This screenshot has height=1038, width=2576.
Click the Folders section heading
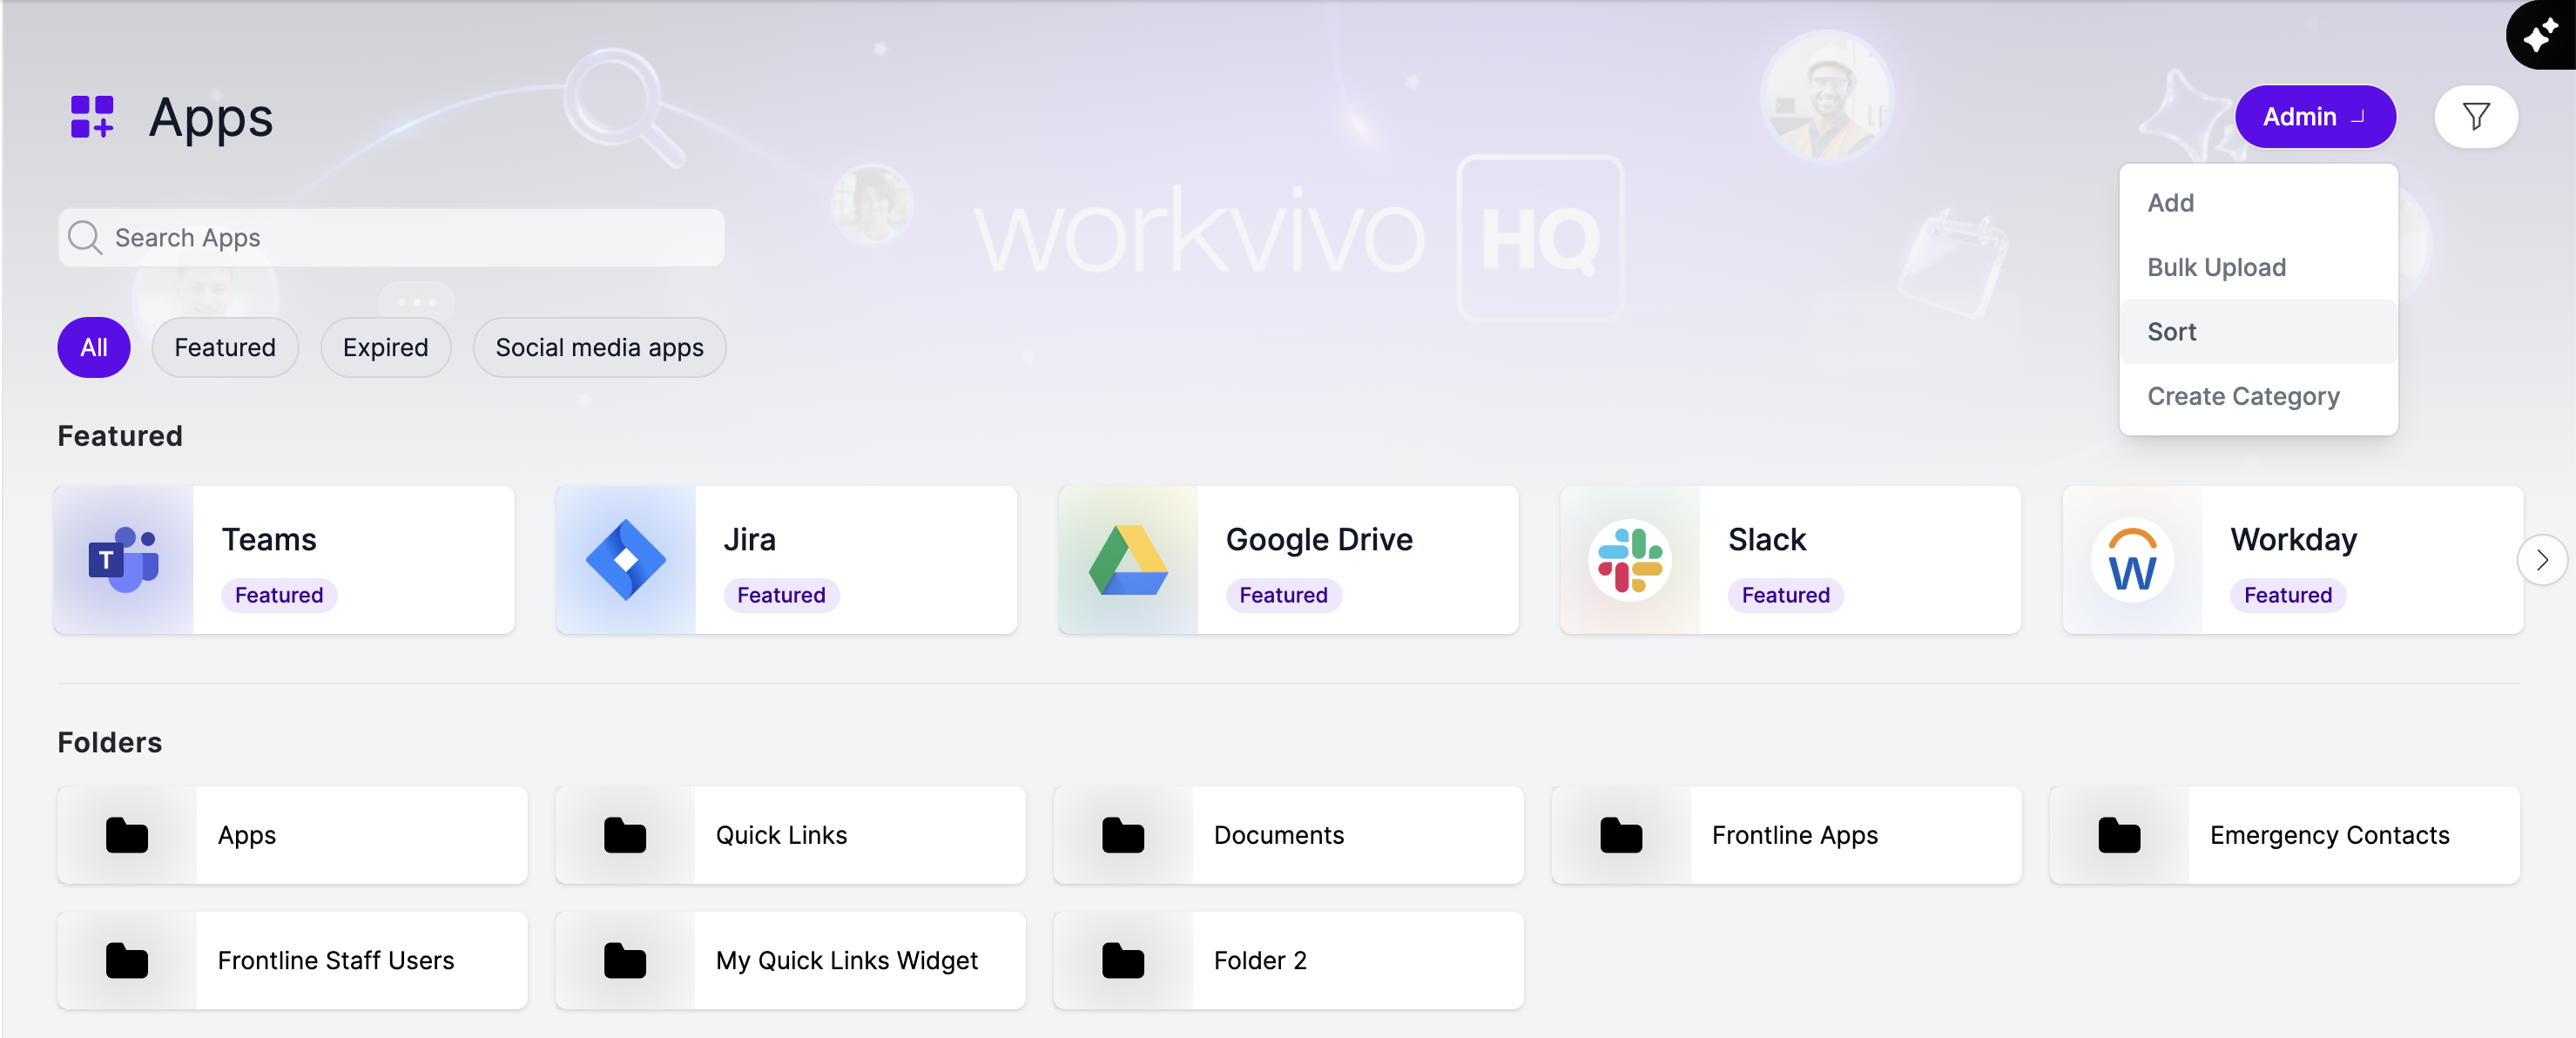(110, 742)
